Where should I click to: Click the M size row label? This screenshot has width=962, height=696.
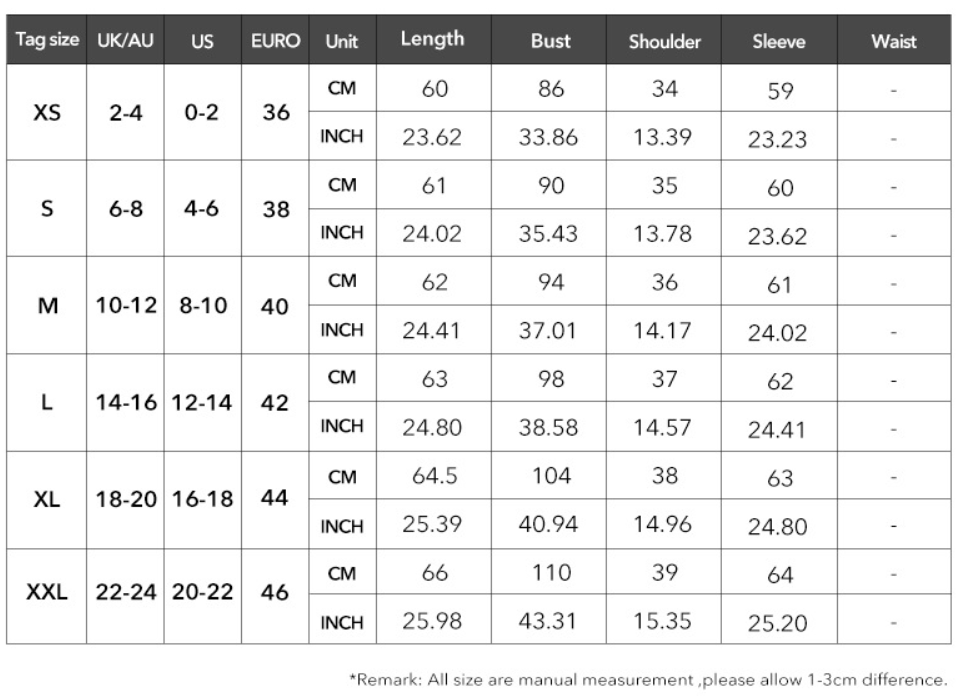click(x=47, y=305)
